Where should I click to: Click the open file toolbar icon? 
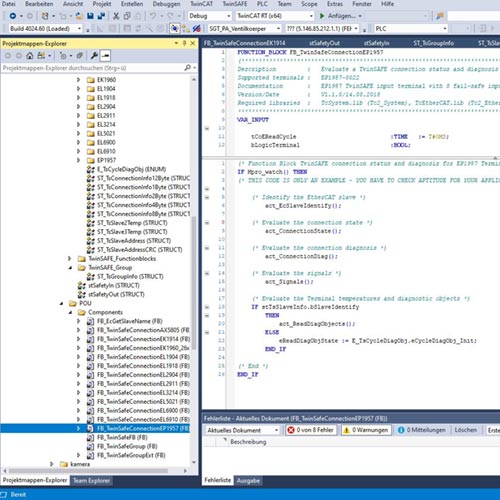[x=79, y=16]
